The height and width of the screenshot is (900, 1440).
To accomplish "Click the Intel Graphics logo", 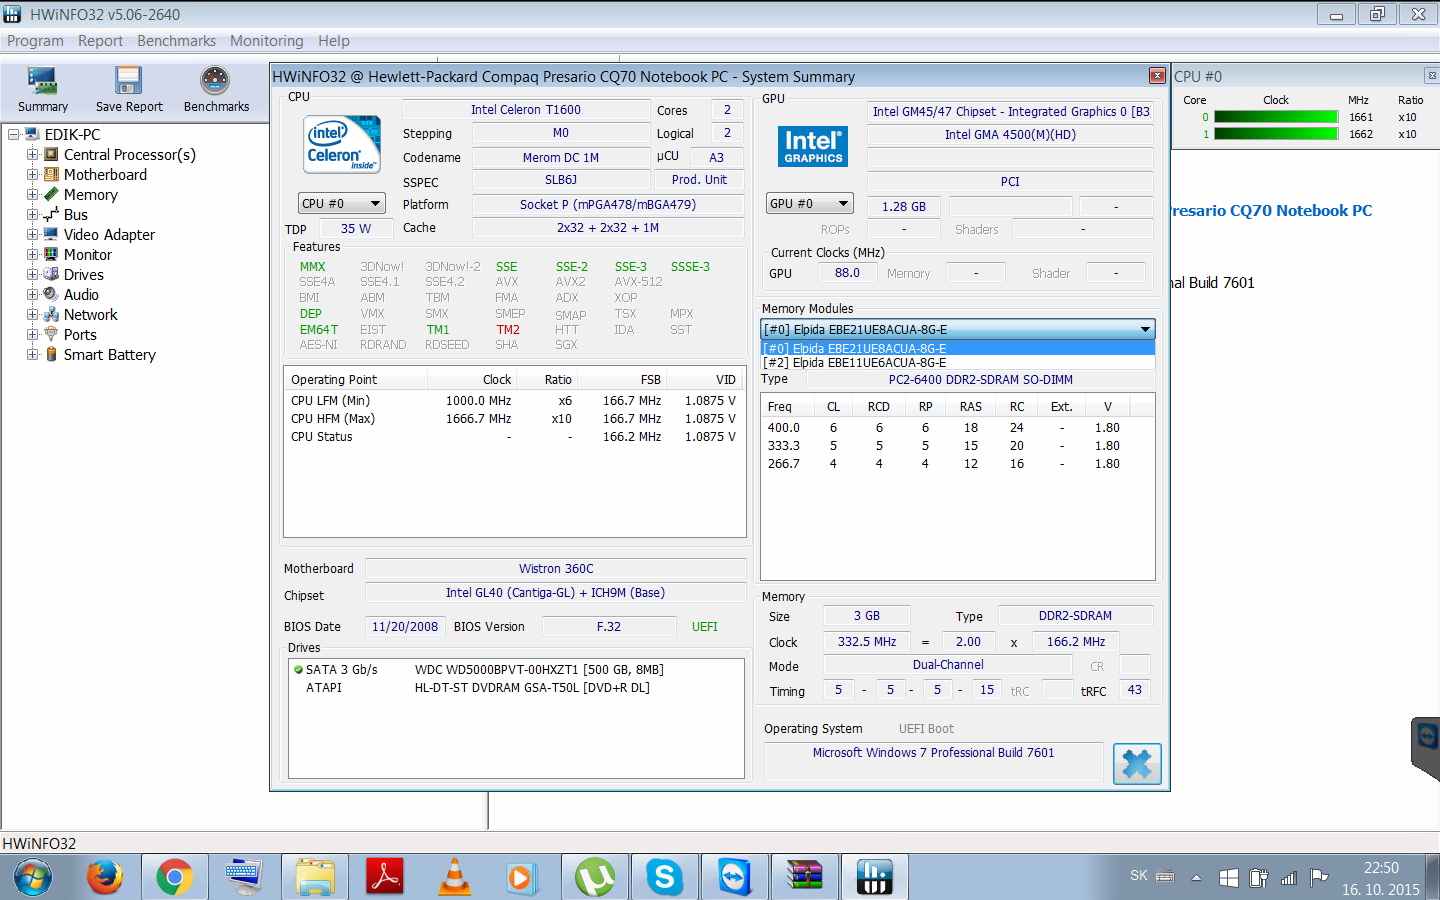I will (x=813, y=147).
